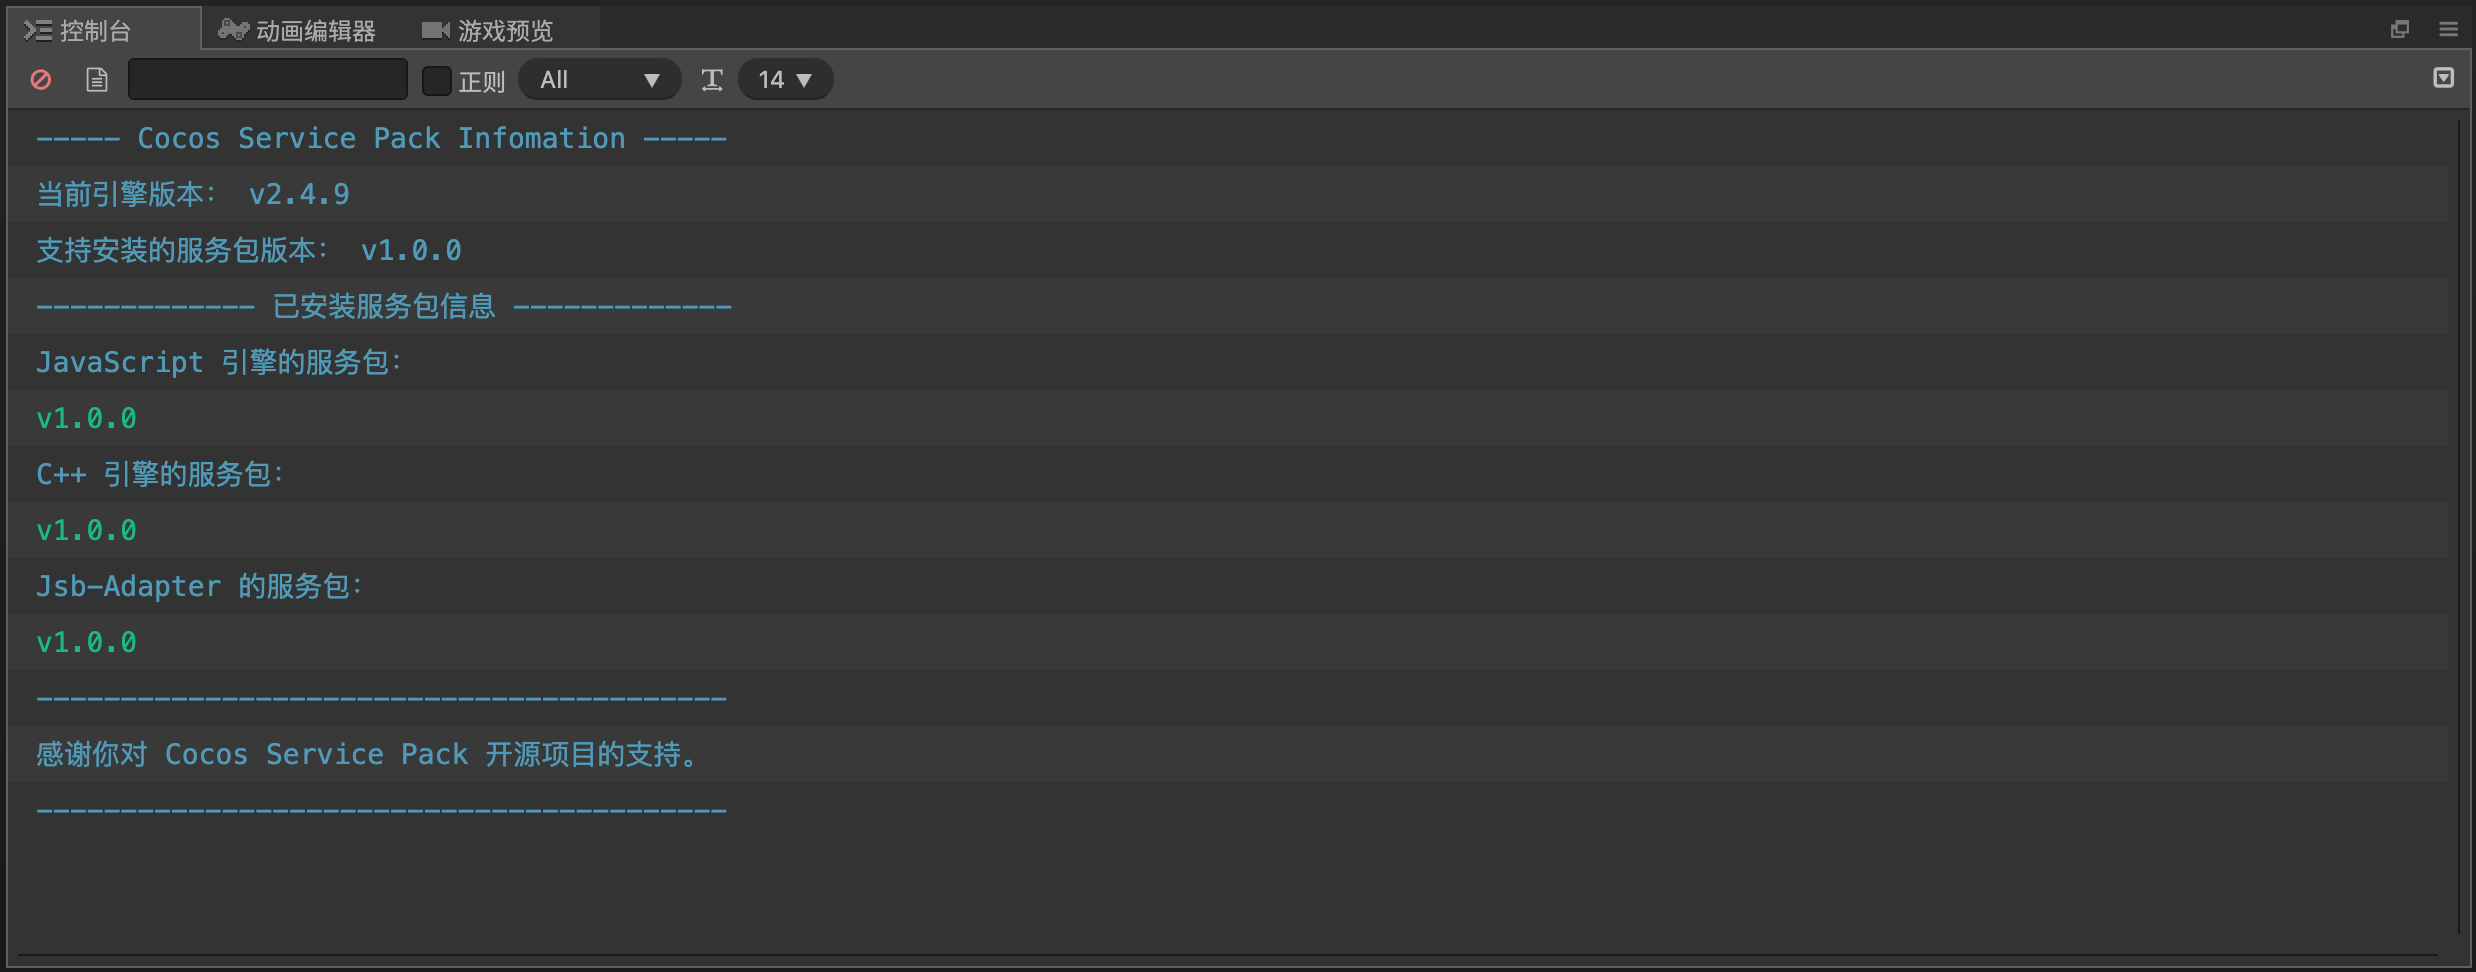
Task: Switch to the 控制台 tab
Action: click(x=96, y=31)
